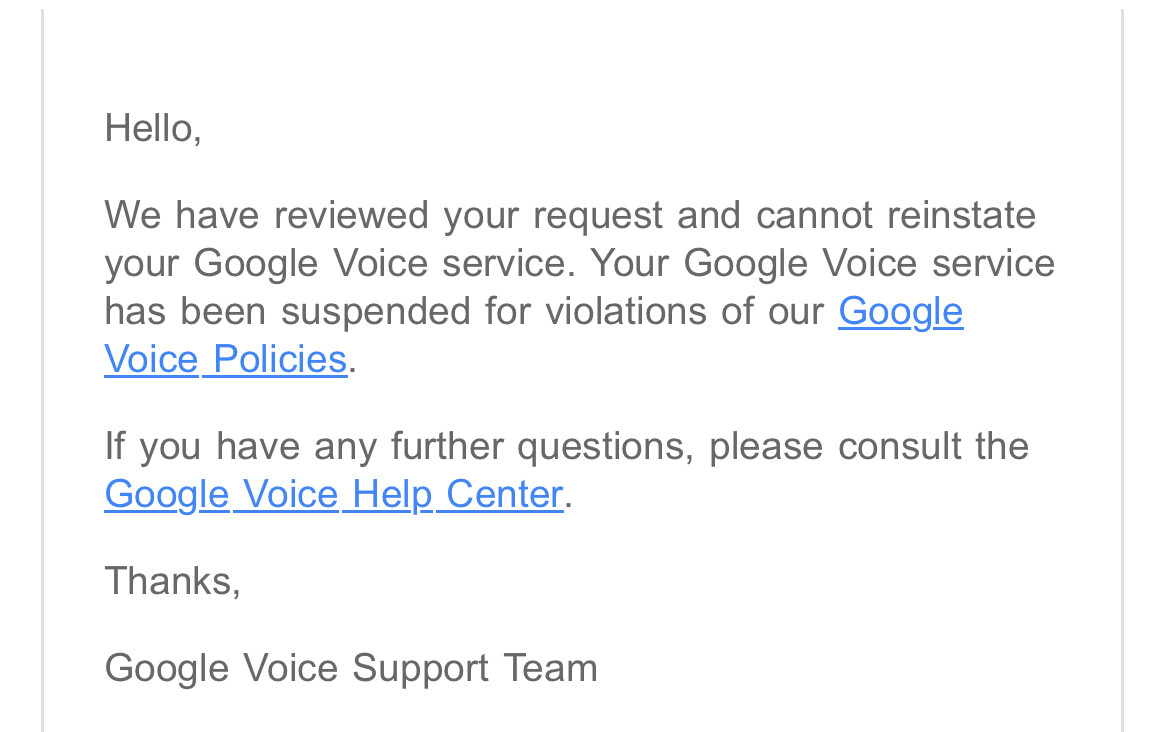Click the "Hello," greeting text

pos(153,129)
